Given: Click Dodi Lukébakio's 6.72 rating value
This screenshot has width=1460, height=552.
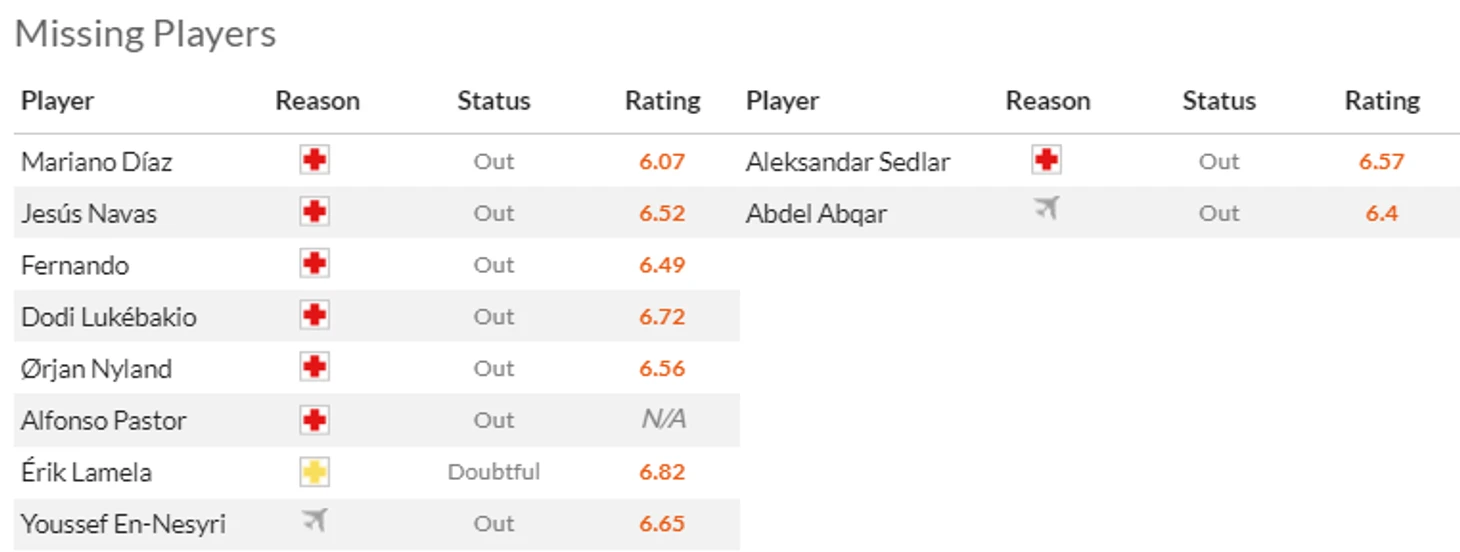Looking at the screenshot, I should coord(662,317).
